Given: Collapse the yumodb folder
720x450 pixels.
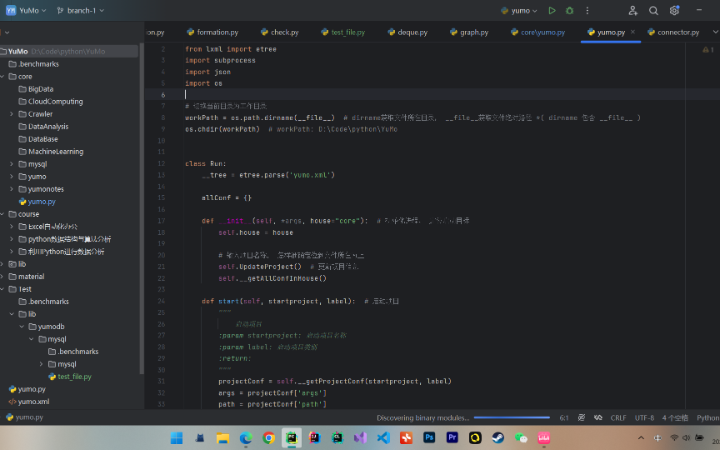Looking at the screenshot, I should click(x=22, y=326).
